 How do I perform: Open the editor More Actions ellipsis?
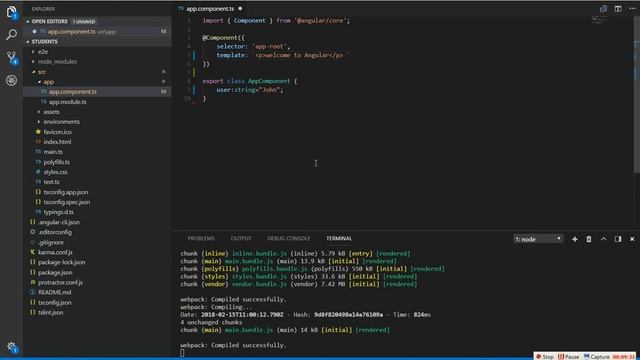[632, 9]
